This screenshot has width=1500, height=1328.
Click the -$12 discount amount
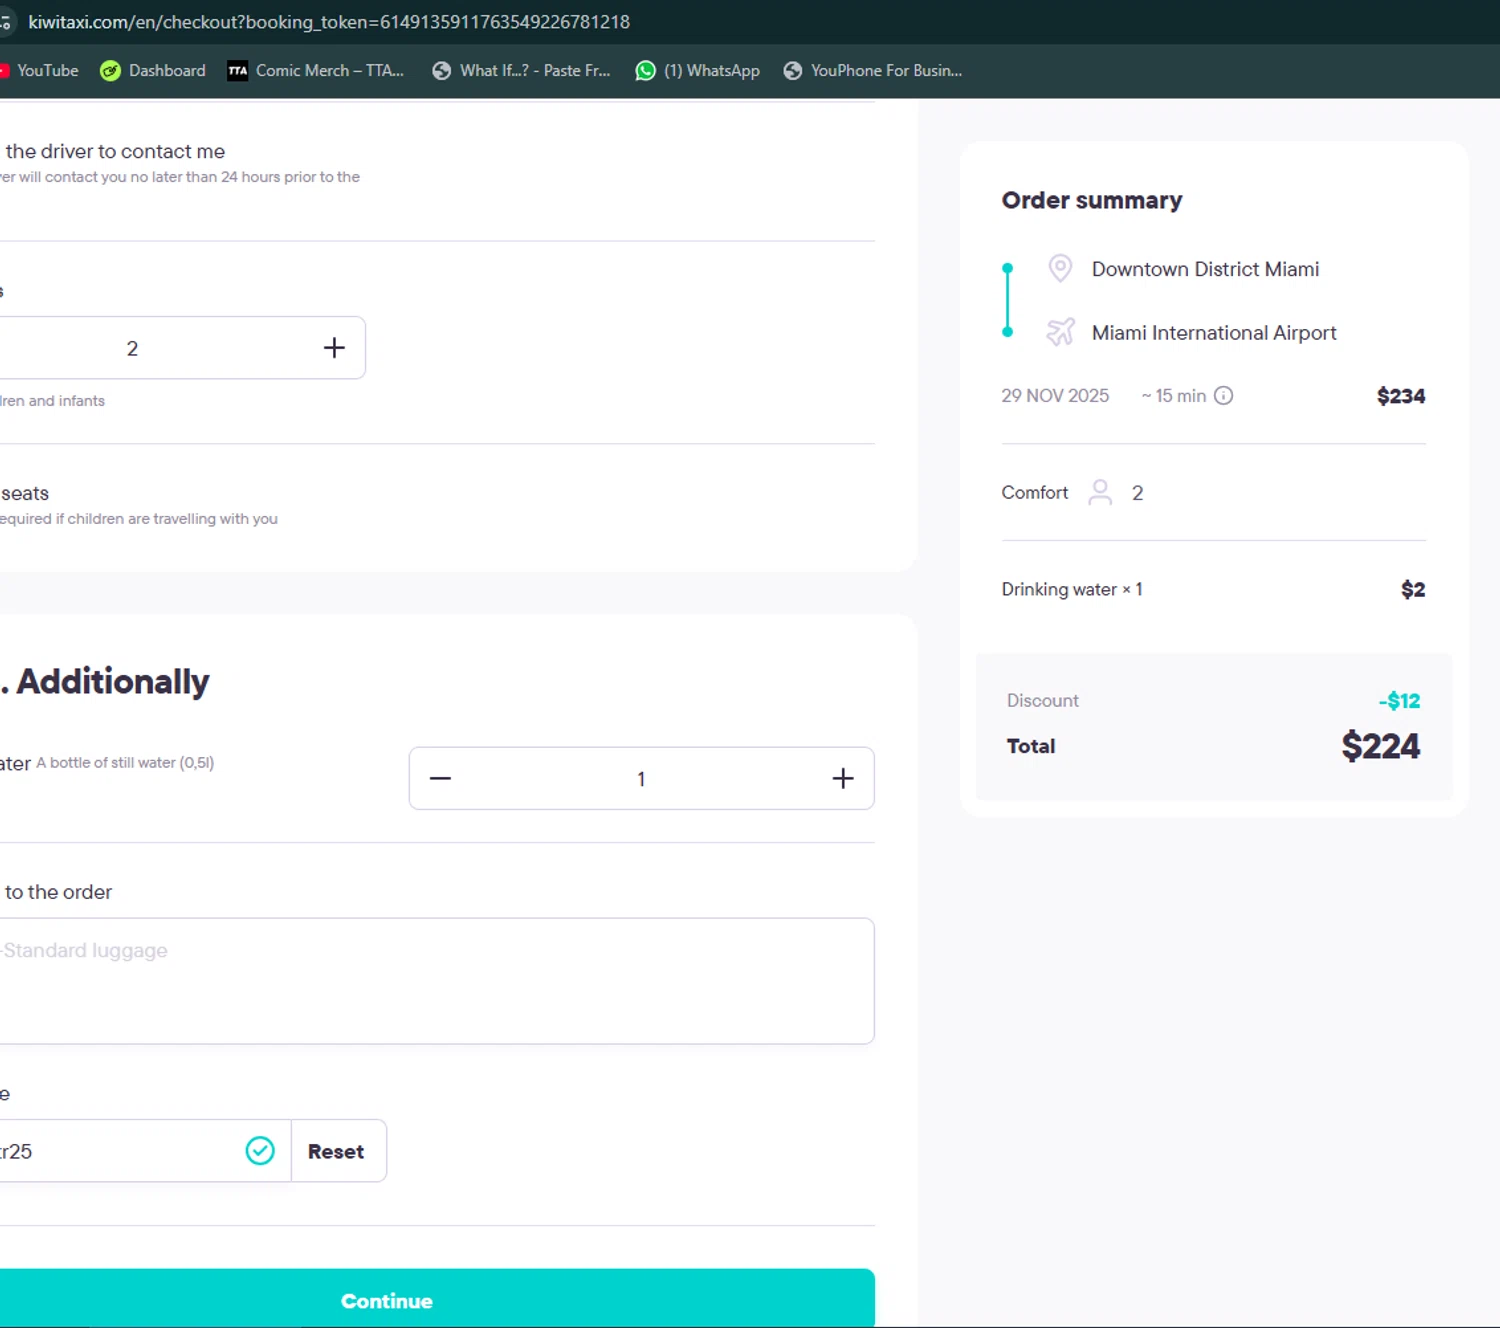tap(1399, 700)
